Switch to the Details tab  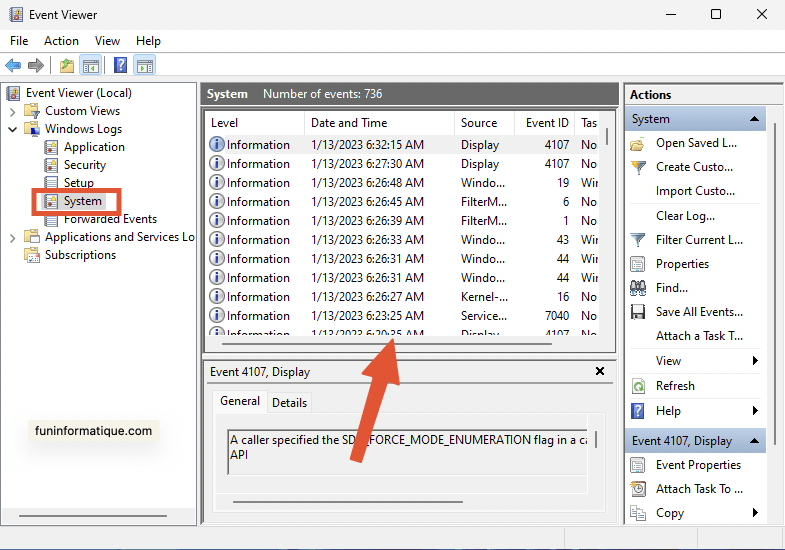[289, 403]
